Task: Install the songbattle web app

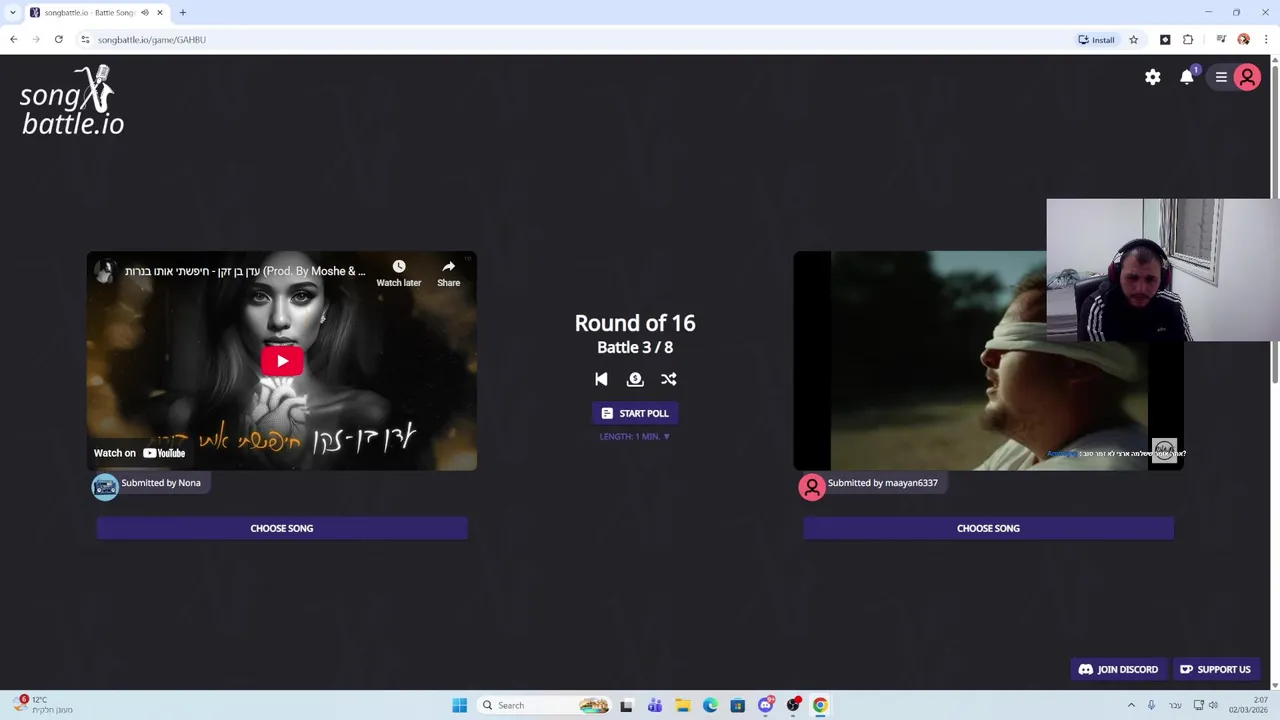Action: coord(1096,39)
